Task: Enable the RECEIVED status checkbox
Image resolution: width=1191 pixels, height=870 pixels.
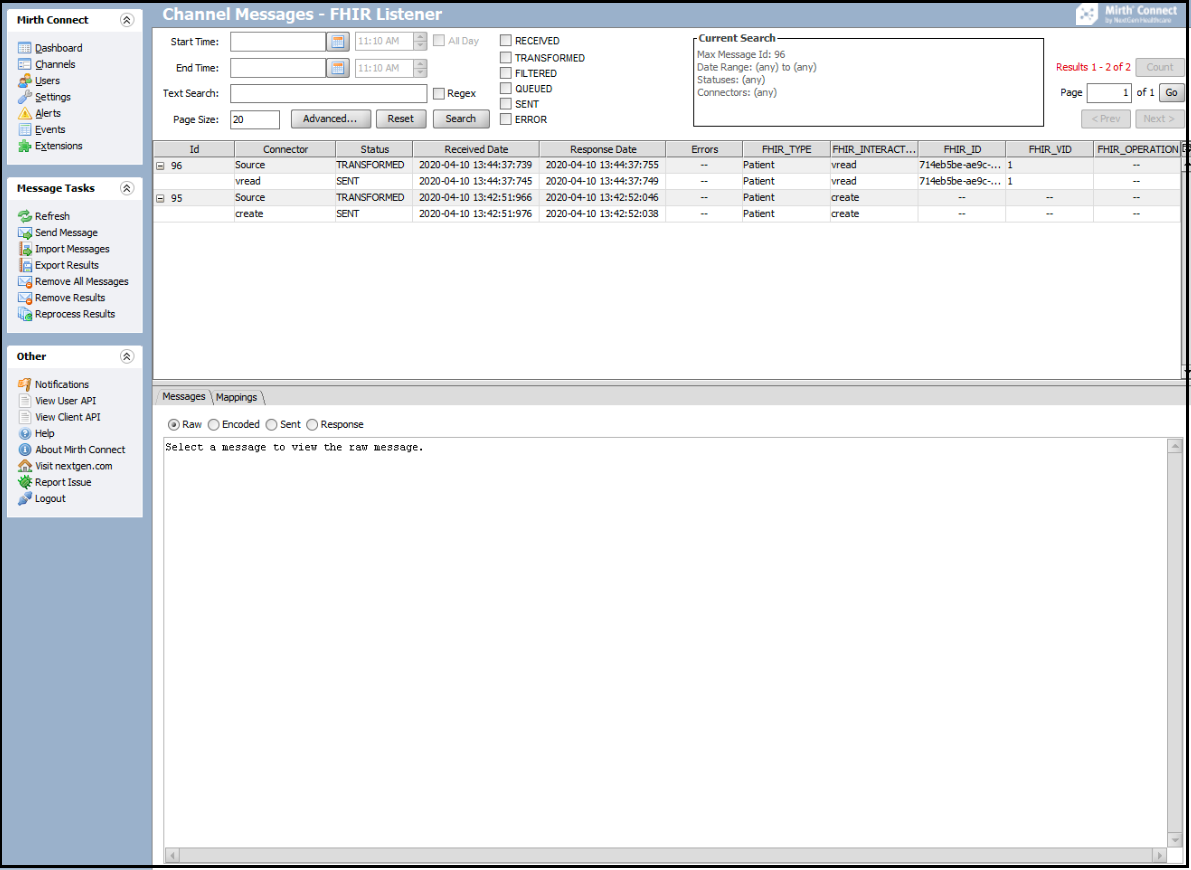Action: [506, 41]
